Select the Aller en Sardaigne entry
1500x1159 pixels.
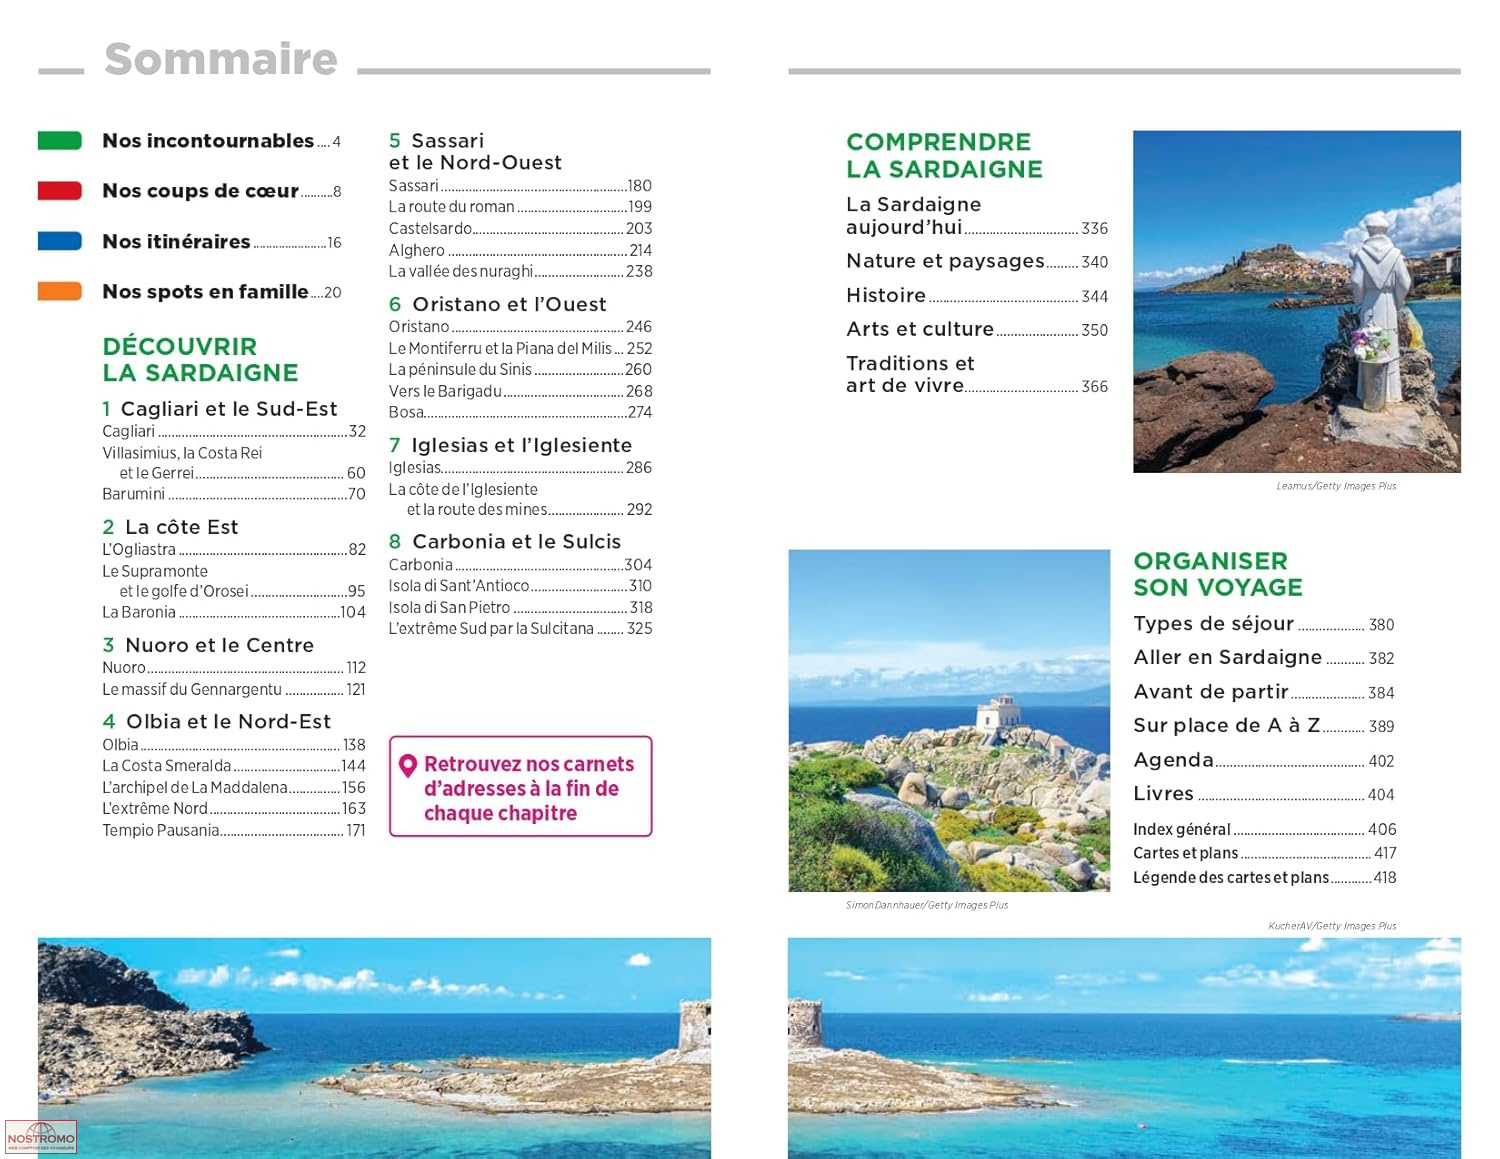[1264, 657]
